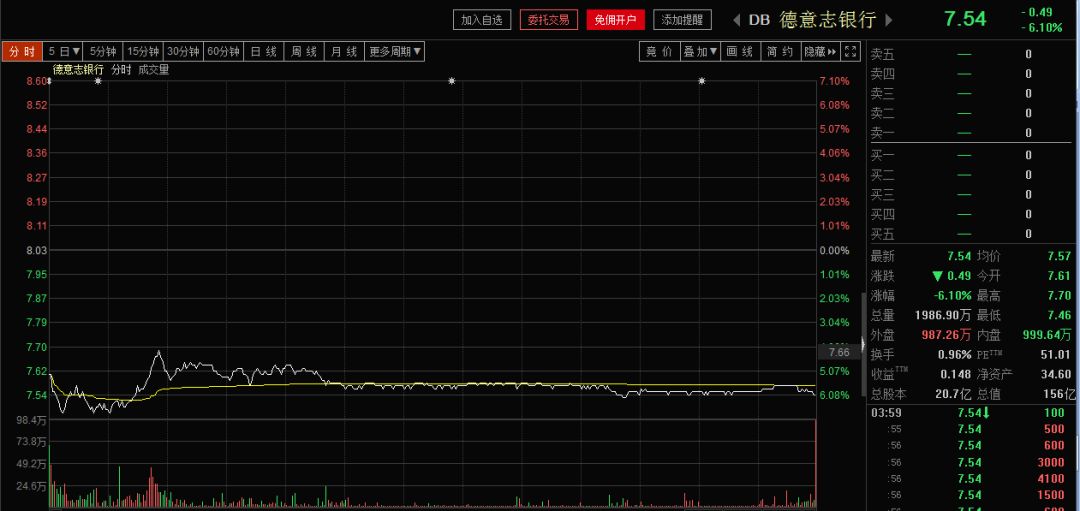Select the trade row with volume 1500
The height and width of the screenshot is (511, 1080).
point(970,495)
